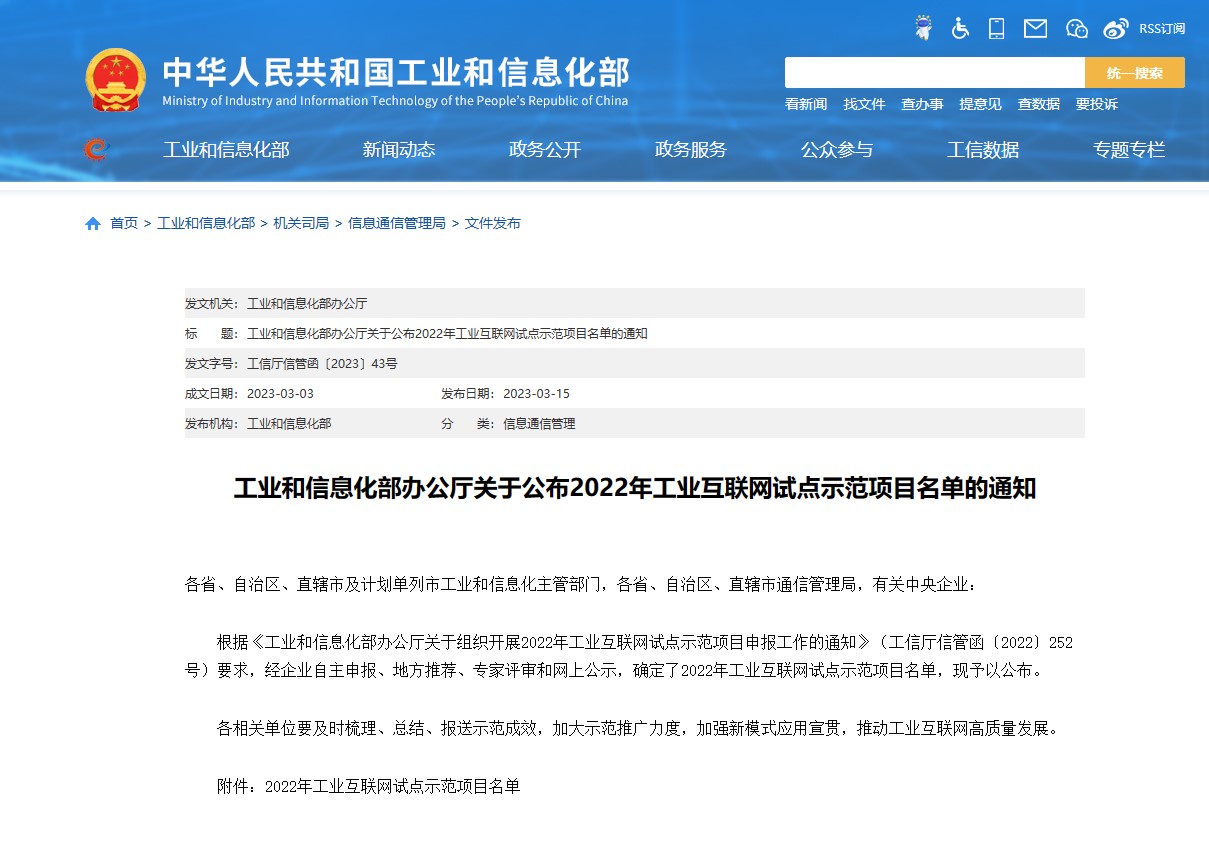Open the 公众参与 navigation menu

click(x=837, y=150)
